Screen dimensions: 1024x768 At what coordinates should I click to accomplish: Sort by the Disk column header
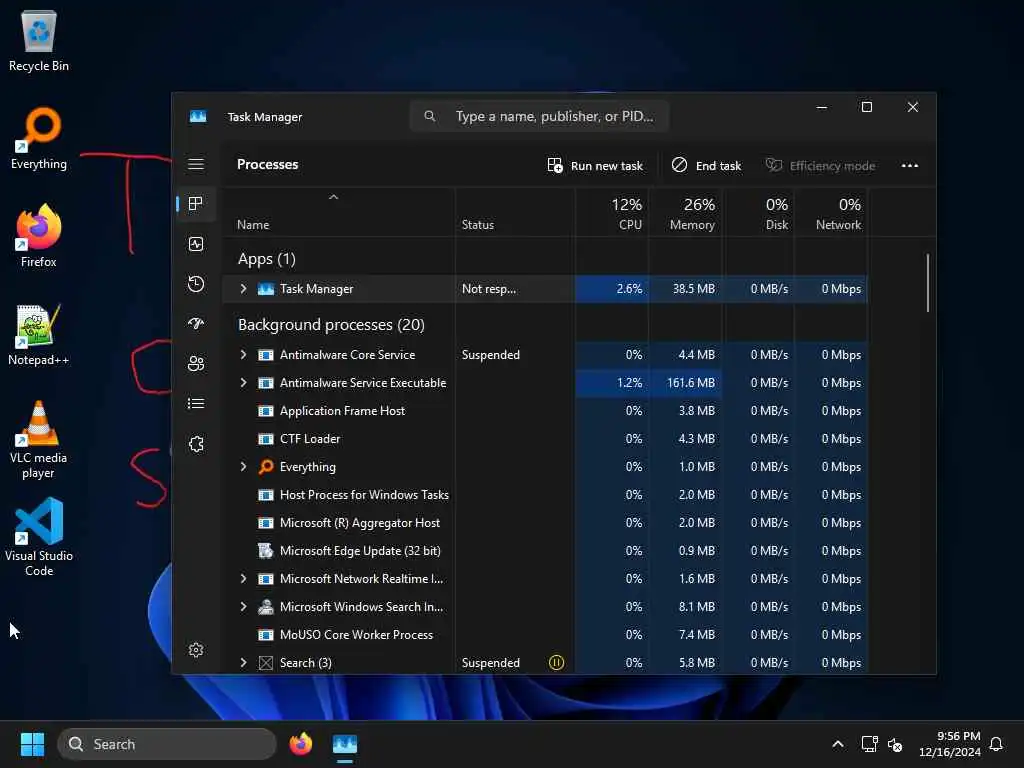pos(759,214)
